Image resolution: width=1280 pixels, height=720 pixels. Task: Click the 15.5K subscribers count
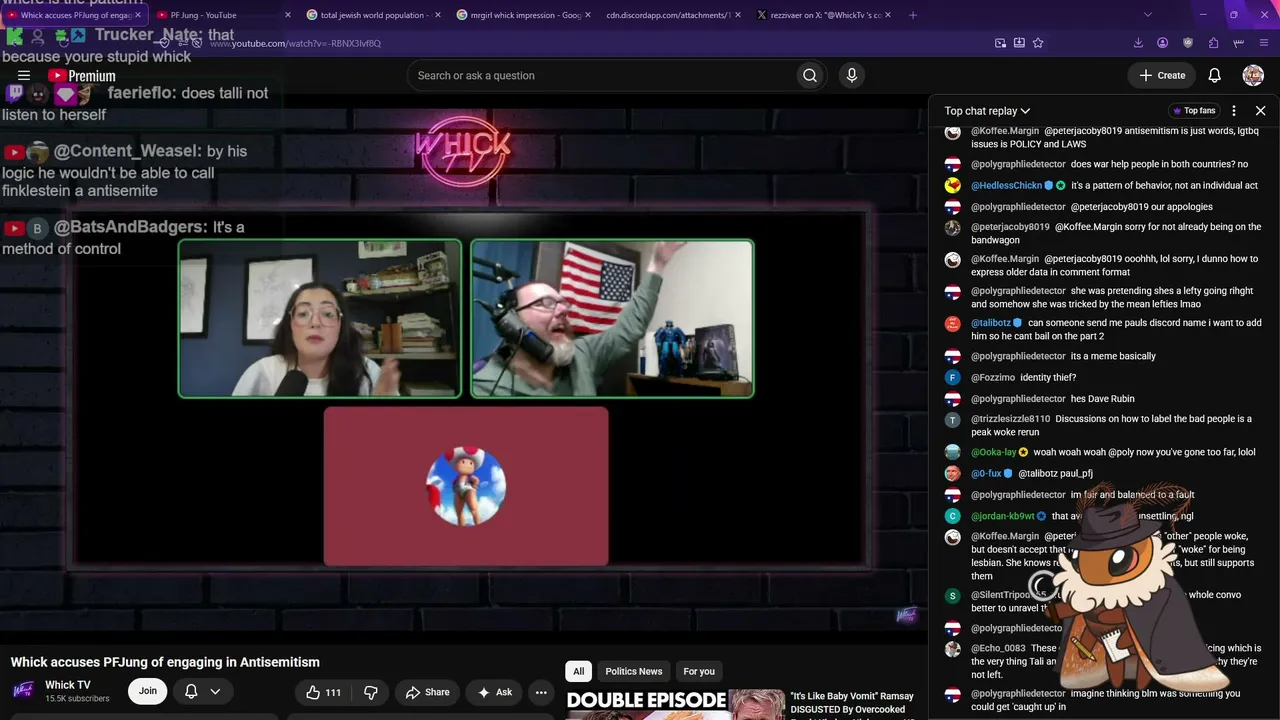[x=77, y=699]
